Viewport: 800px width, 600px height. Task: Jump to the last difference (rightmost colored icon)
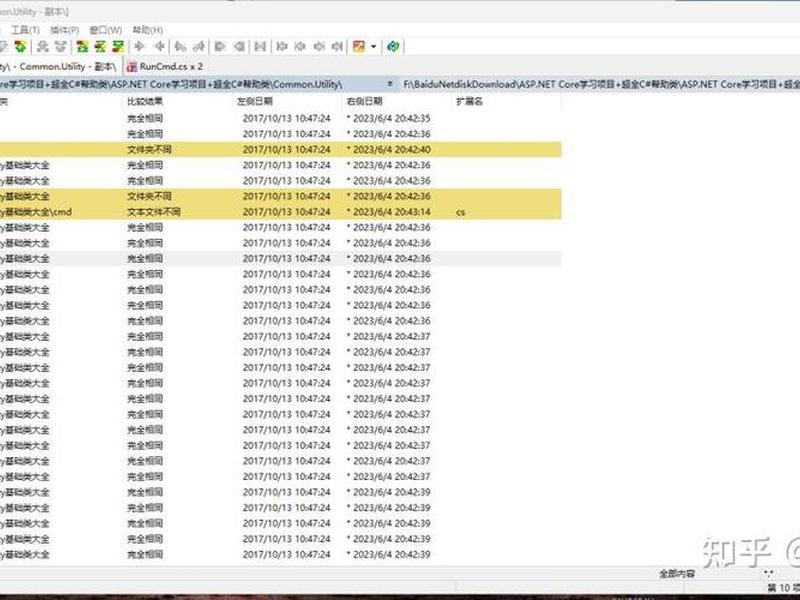(x=118, y=46)
